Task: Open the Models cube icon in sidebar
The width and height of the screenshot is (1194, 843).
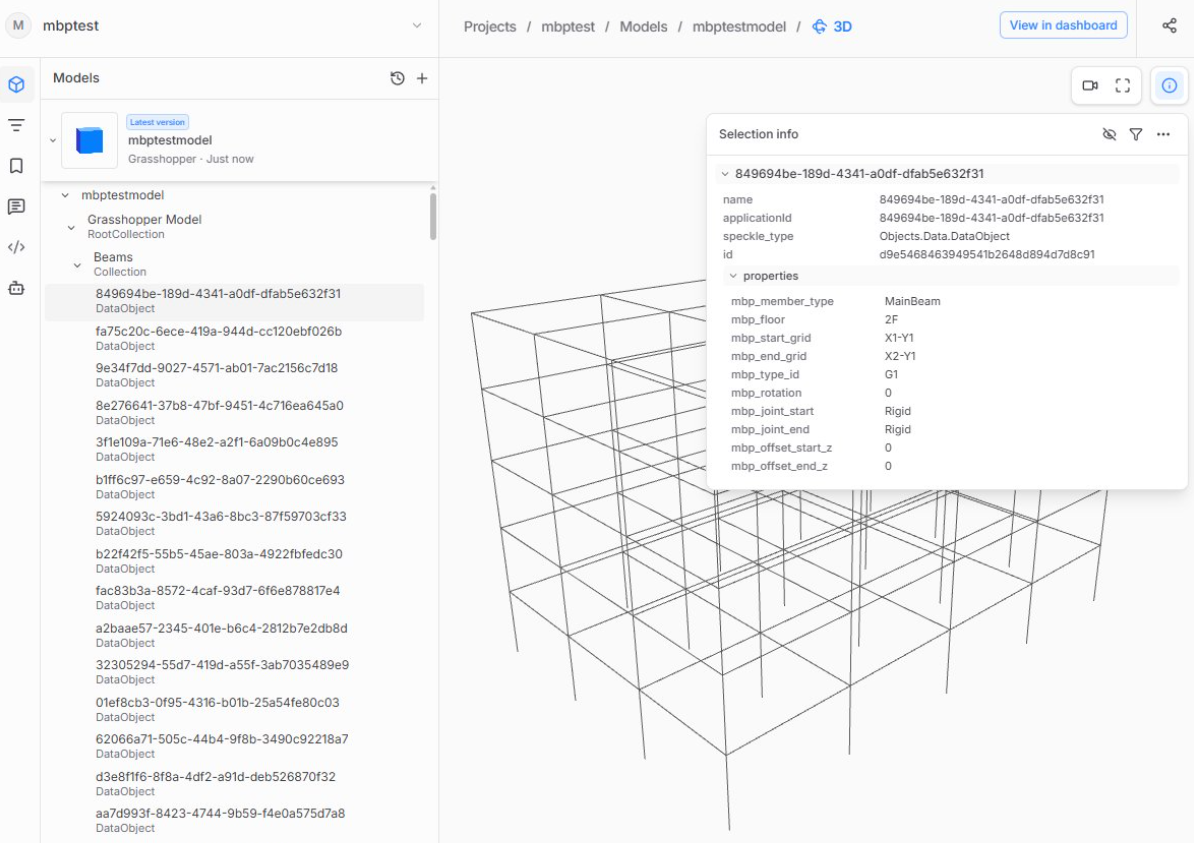Action: point(17,85)
